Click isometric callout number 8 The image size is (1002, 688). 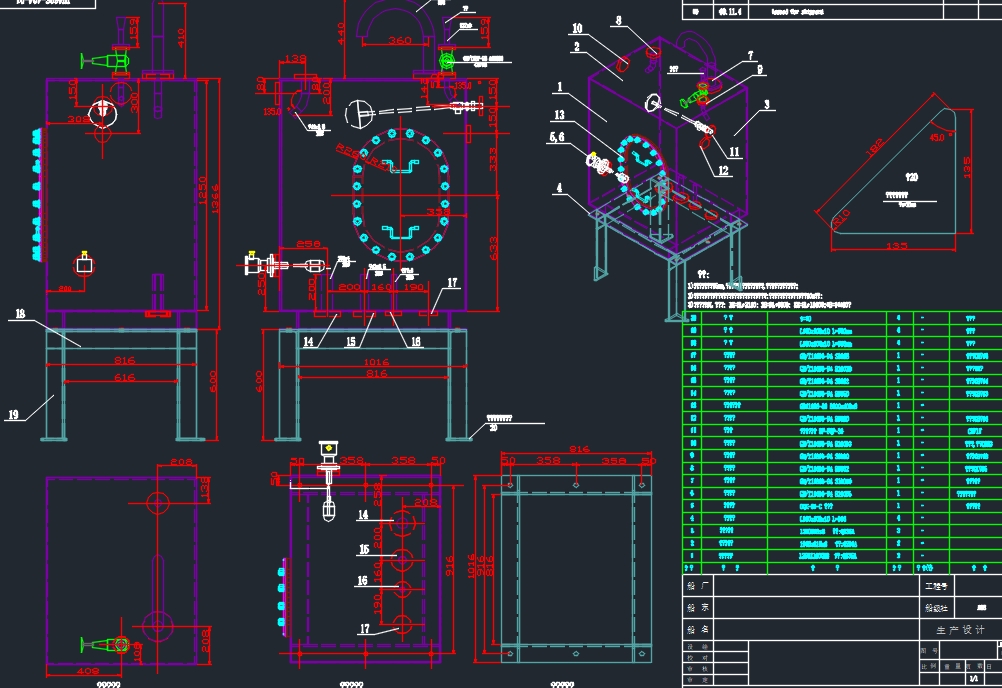pos(619,20)
